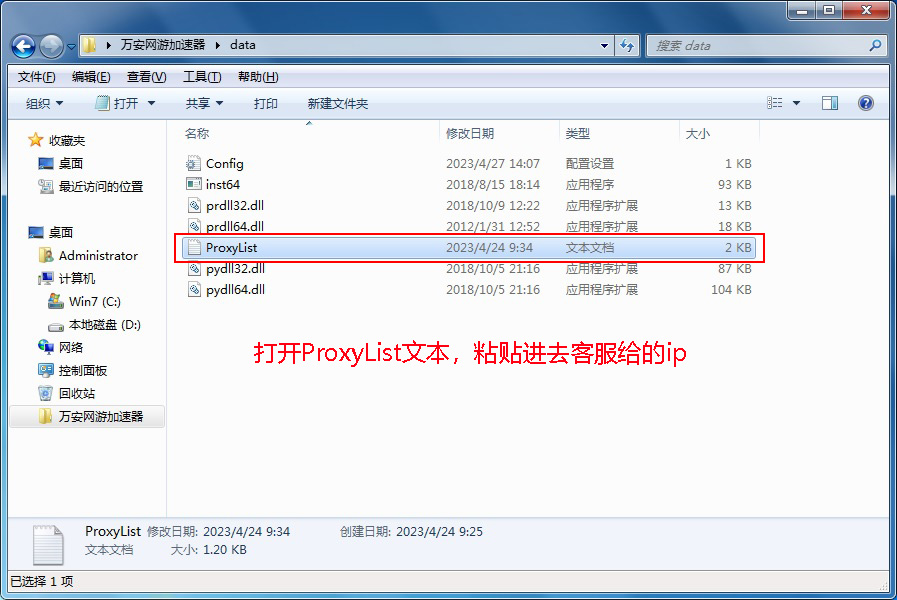Select data segment in address breadcrumb
The width and height of the screenshot is (897, 600).
point(243,45)
